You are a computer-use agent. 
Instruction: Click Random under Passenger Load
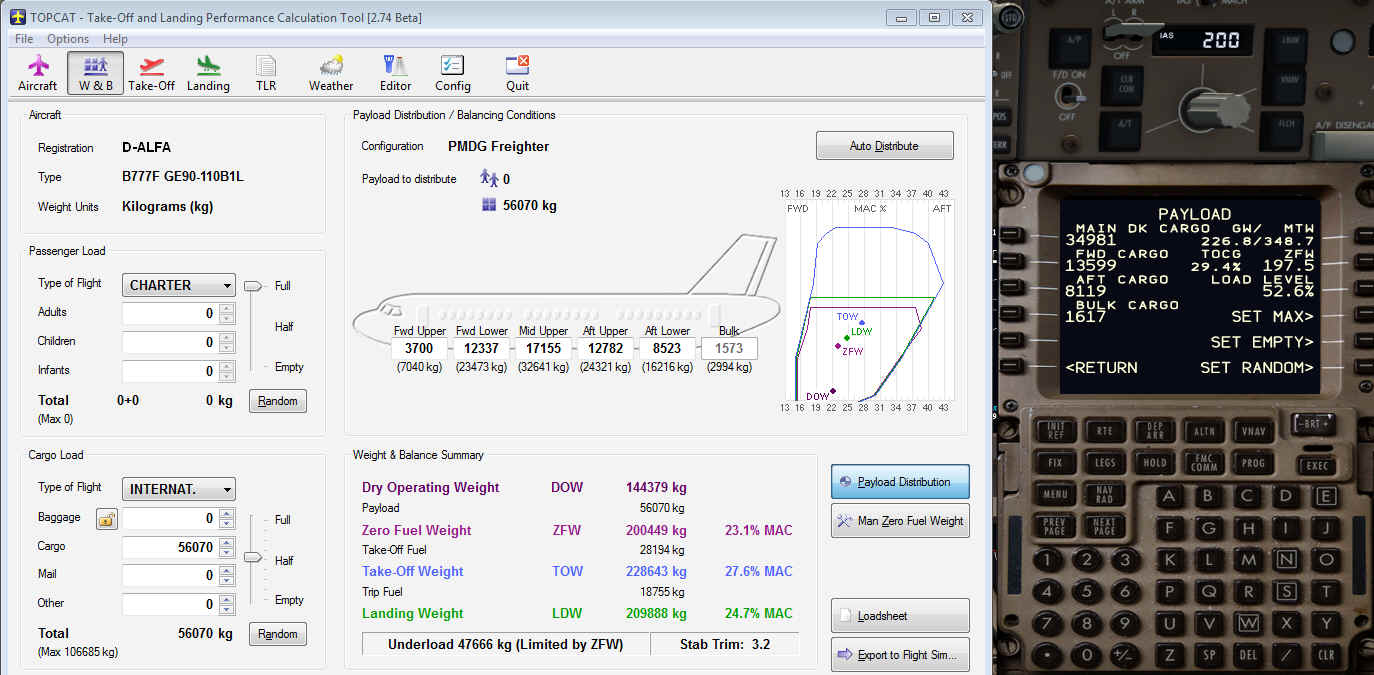278,401
